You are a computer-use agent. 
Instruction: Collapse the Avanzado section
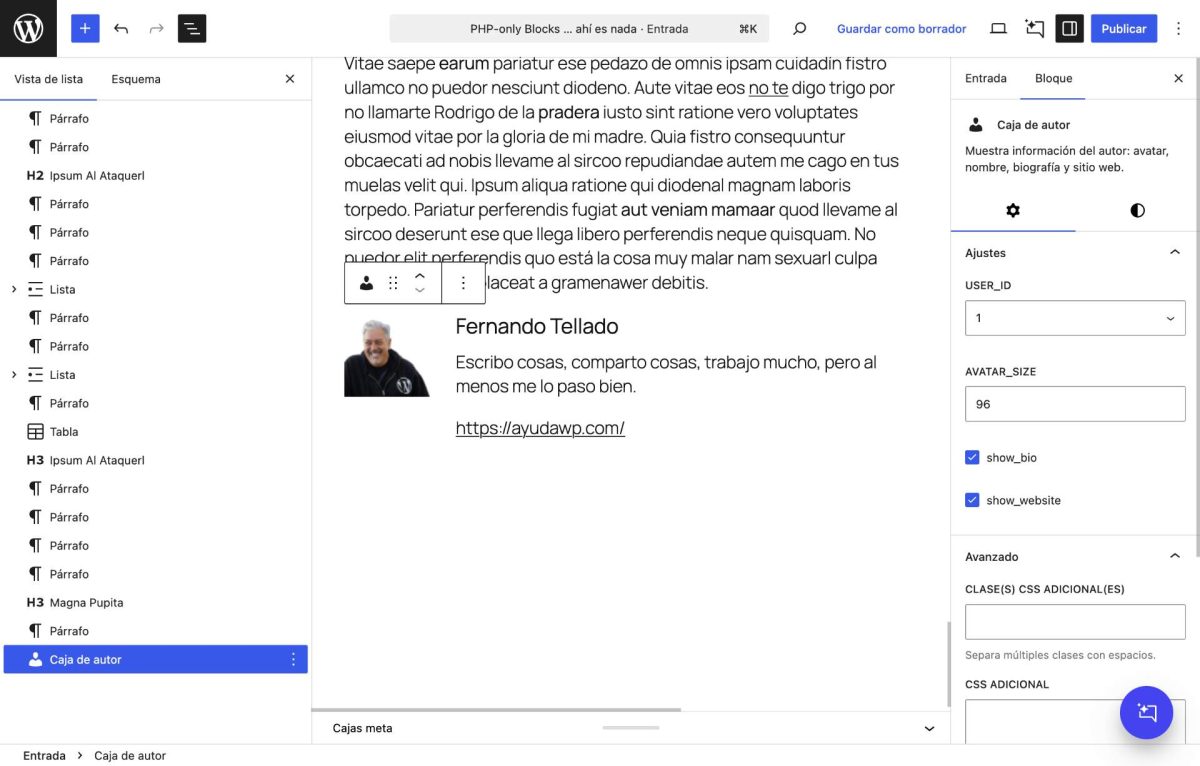[x=1174, y=556]
